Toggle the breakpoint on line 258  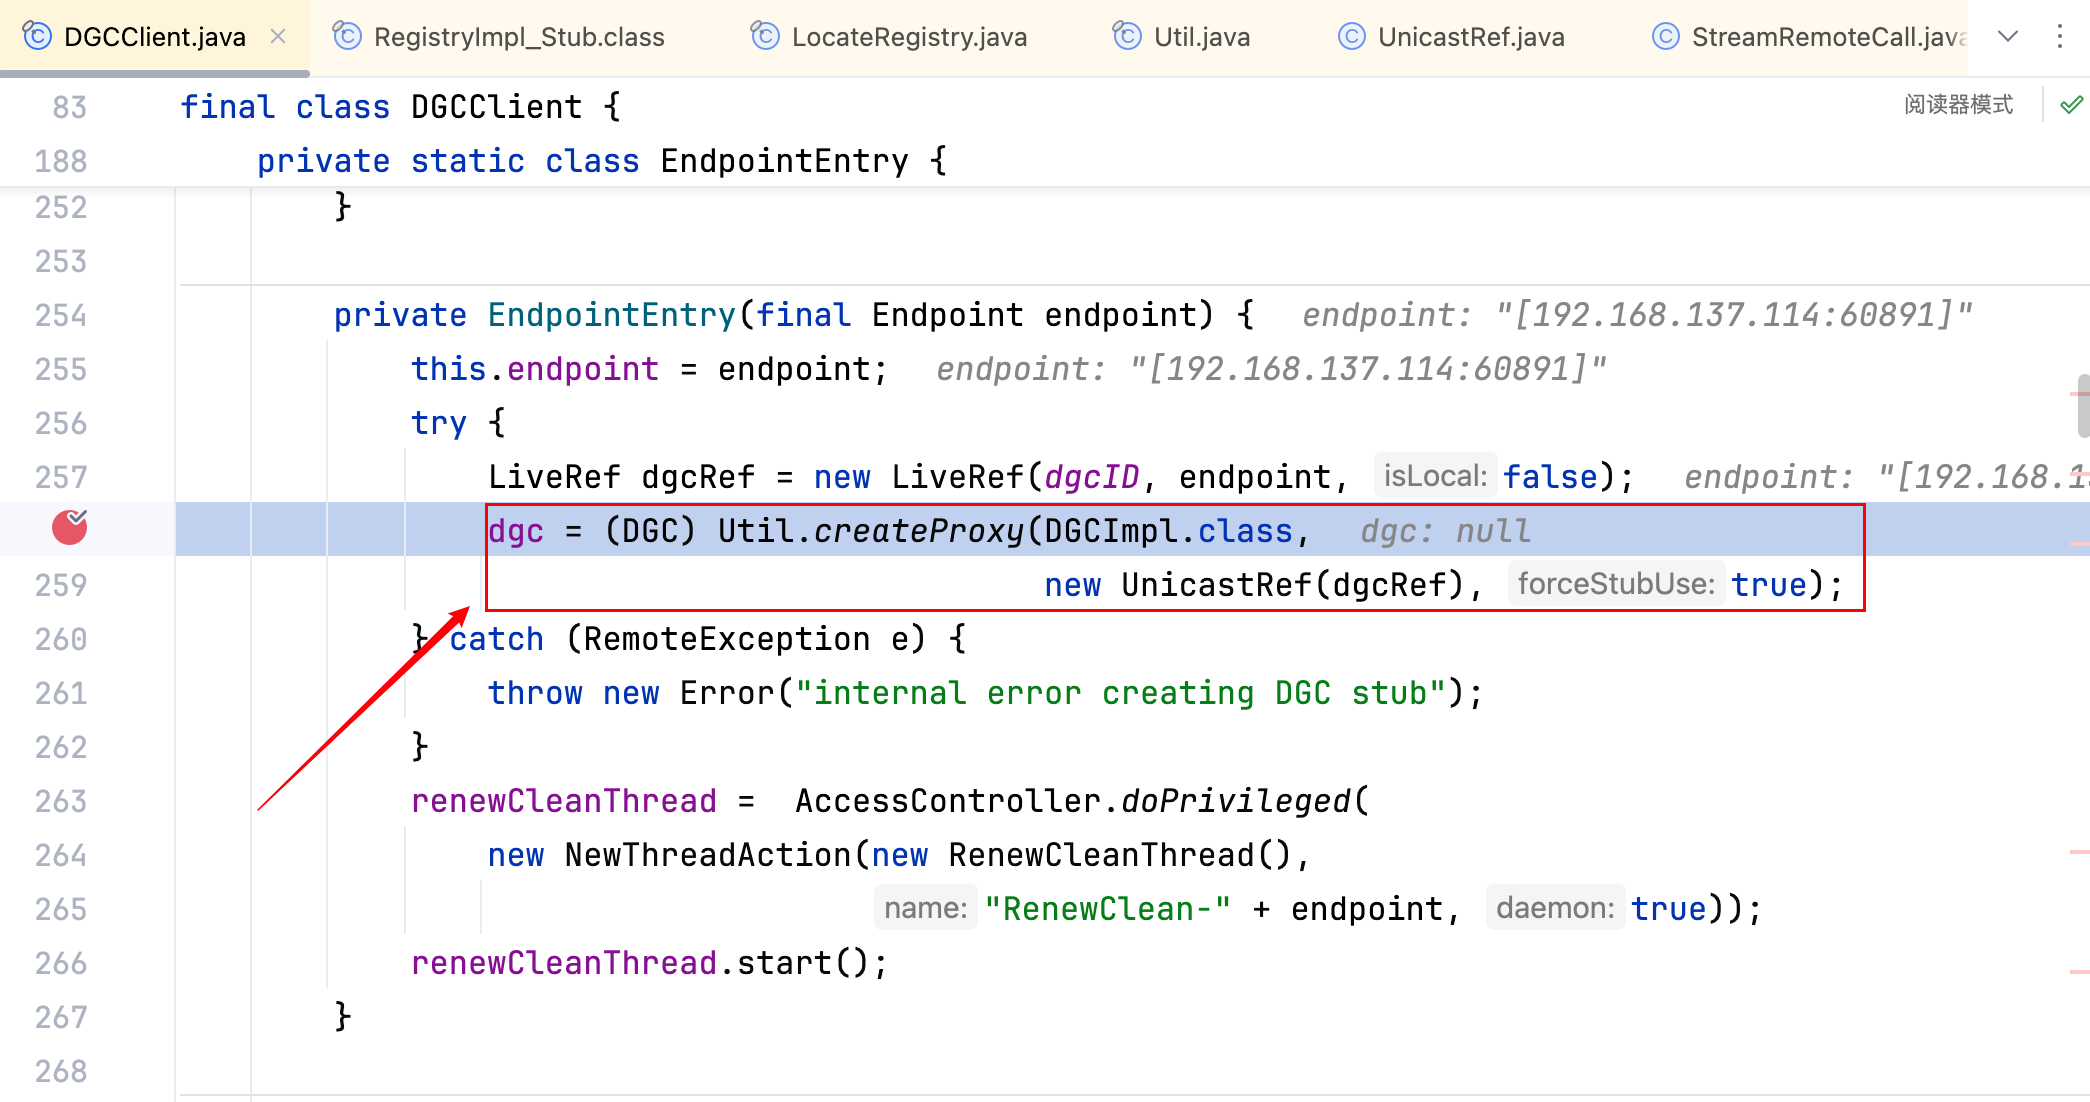[x=69, y=528]
